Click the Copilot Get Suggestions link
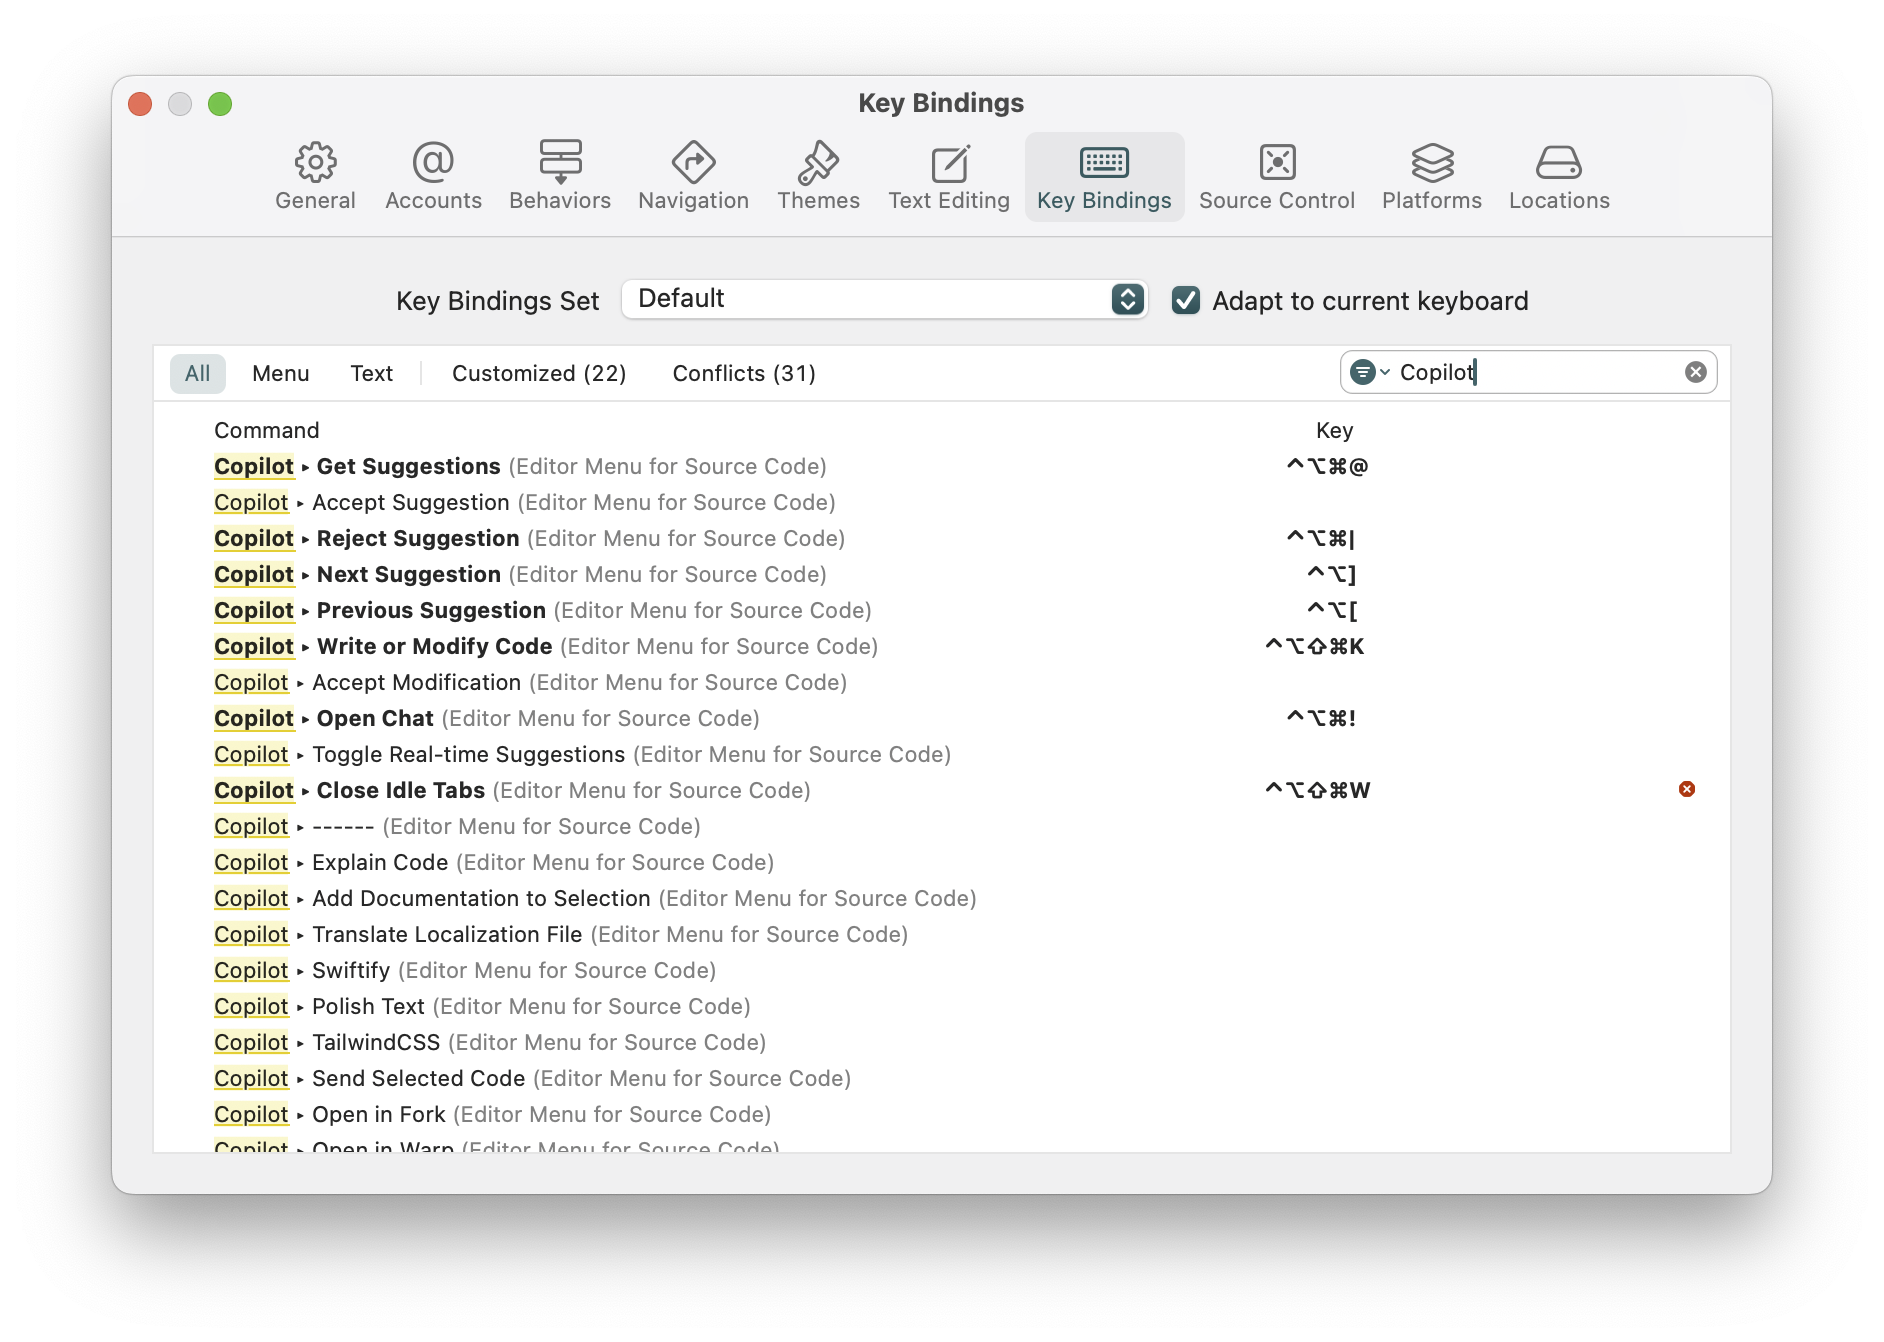Viewport: 1884px width, 1342px height. (x=254, y=466)
